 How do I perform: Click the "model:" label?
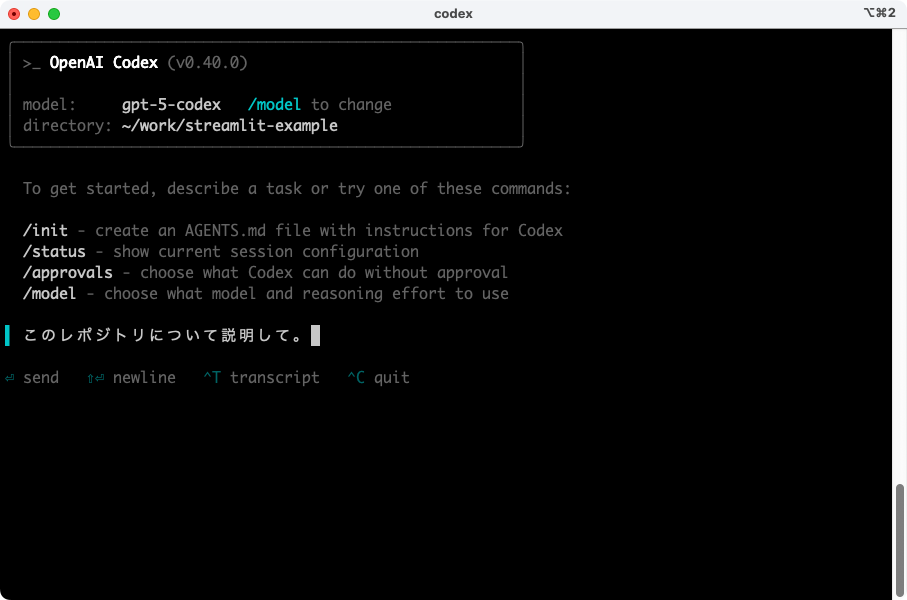[x=49, y=105]
